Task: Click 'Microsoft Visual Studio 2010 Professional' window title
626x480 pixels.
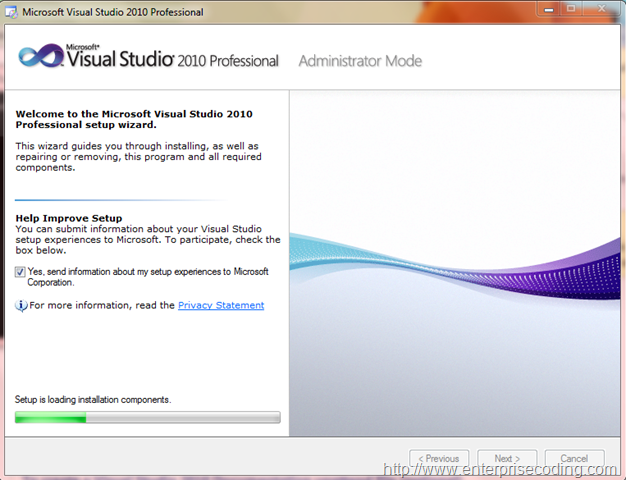Action: 113,12
